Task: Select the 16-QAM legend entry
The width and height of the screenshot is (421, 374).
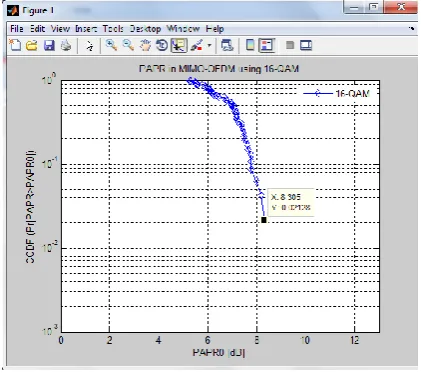Action: point(336,94)
